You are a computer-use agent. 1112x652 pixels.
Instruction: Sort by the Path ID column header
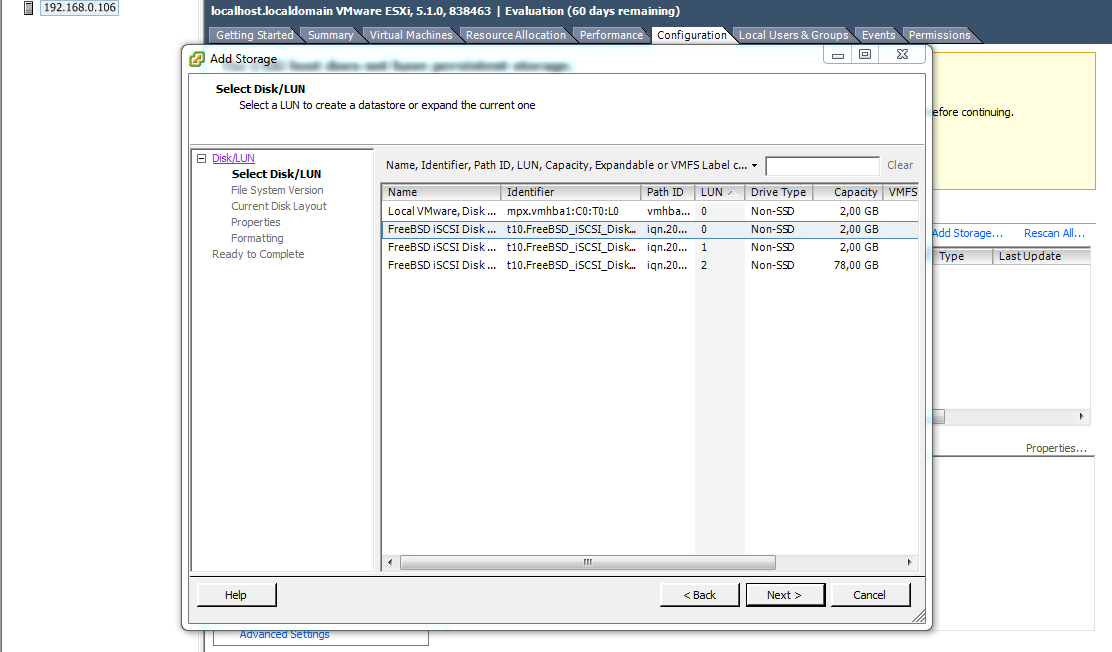pyautogui.click(x=667, y=192)
